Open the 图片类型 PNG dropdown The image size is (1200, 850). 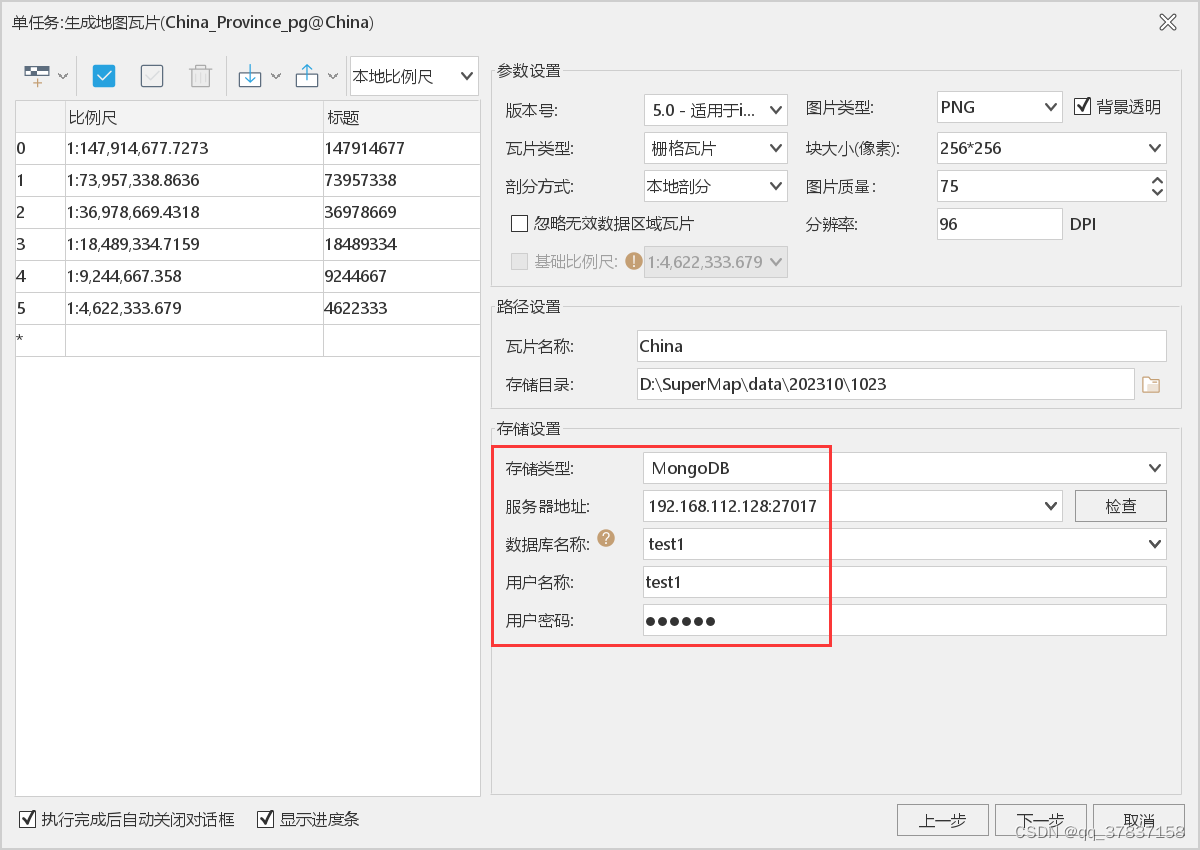tap(999, 107)
